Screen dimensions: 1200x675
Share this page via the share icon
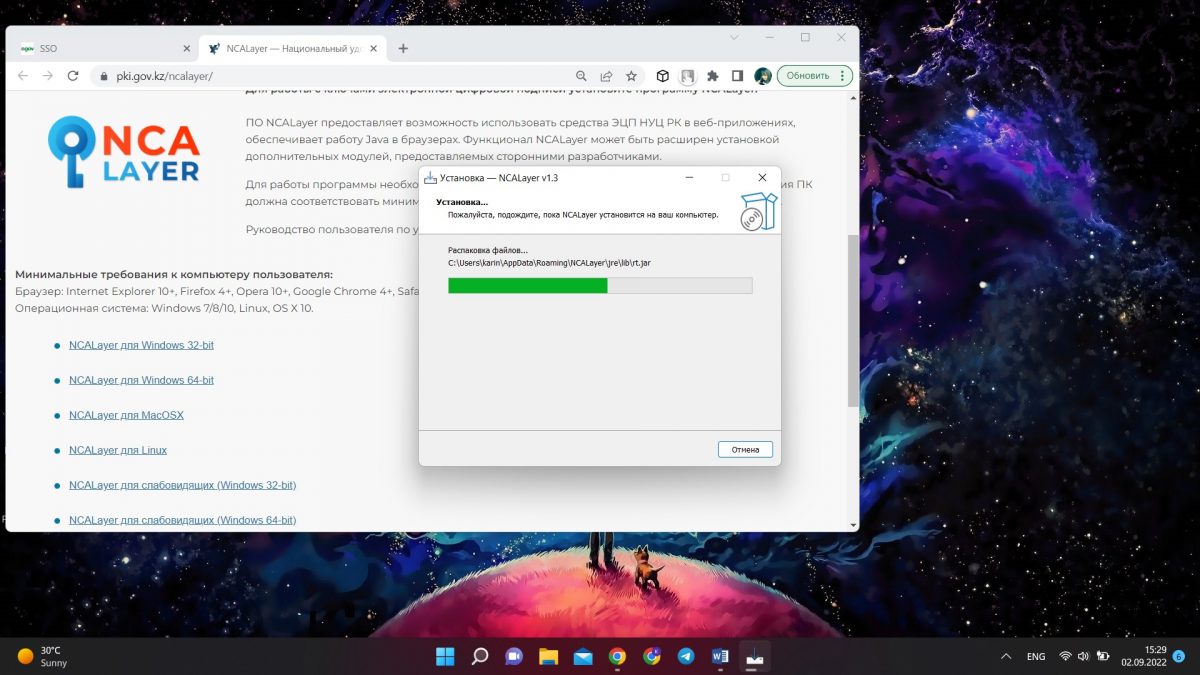pos(606,76)
